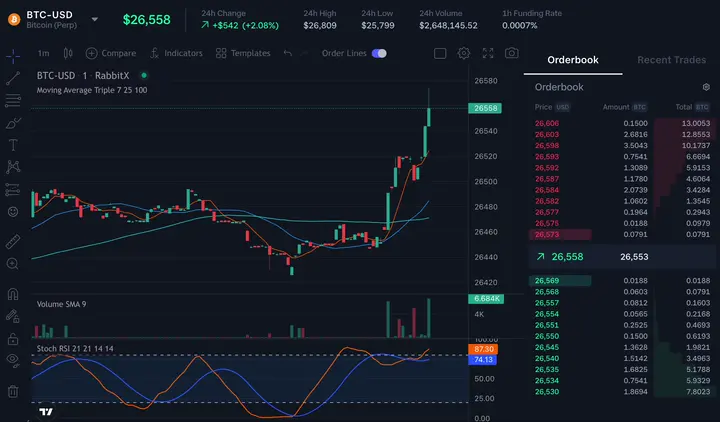Click the Compare symbol button
Screen dimensions: 720x422
tap(111, 53)
